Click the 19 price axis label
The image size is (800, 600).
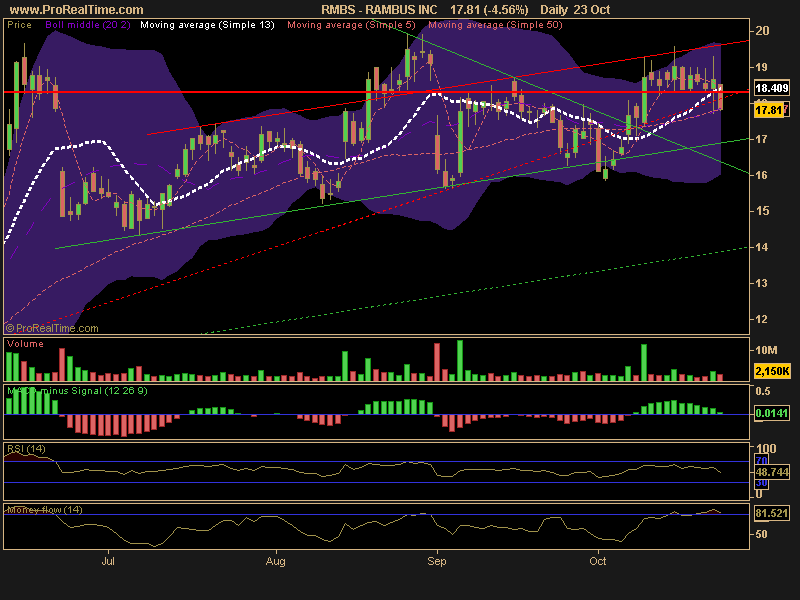pyautogui.click(x=762, y=67)
